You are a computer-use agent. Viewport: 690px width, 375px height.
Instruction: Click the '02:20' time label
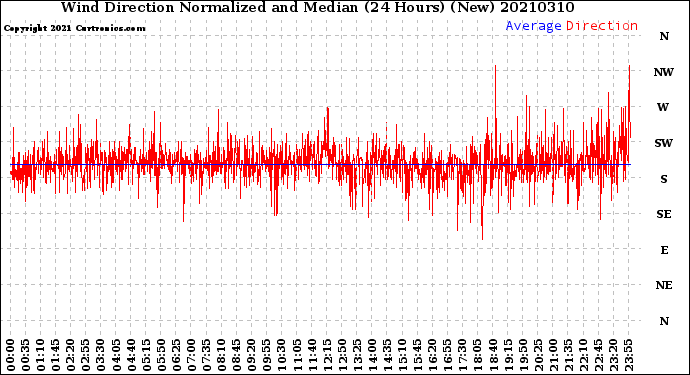tap(71, 355)
